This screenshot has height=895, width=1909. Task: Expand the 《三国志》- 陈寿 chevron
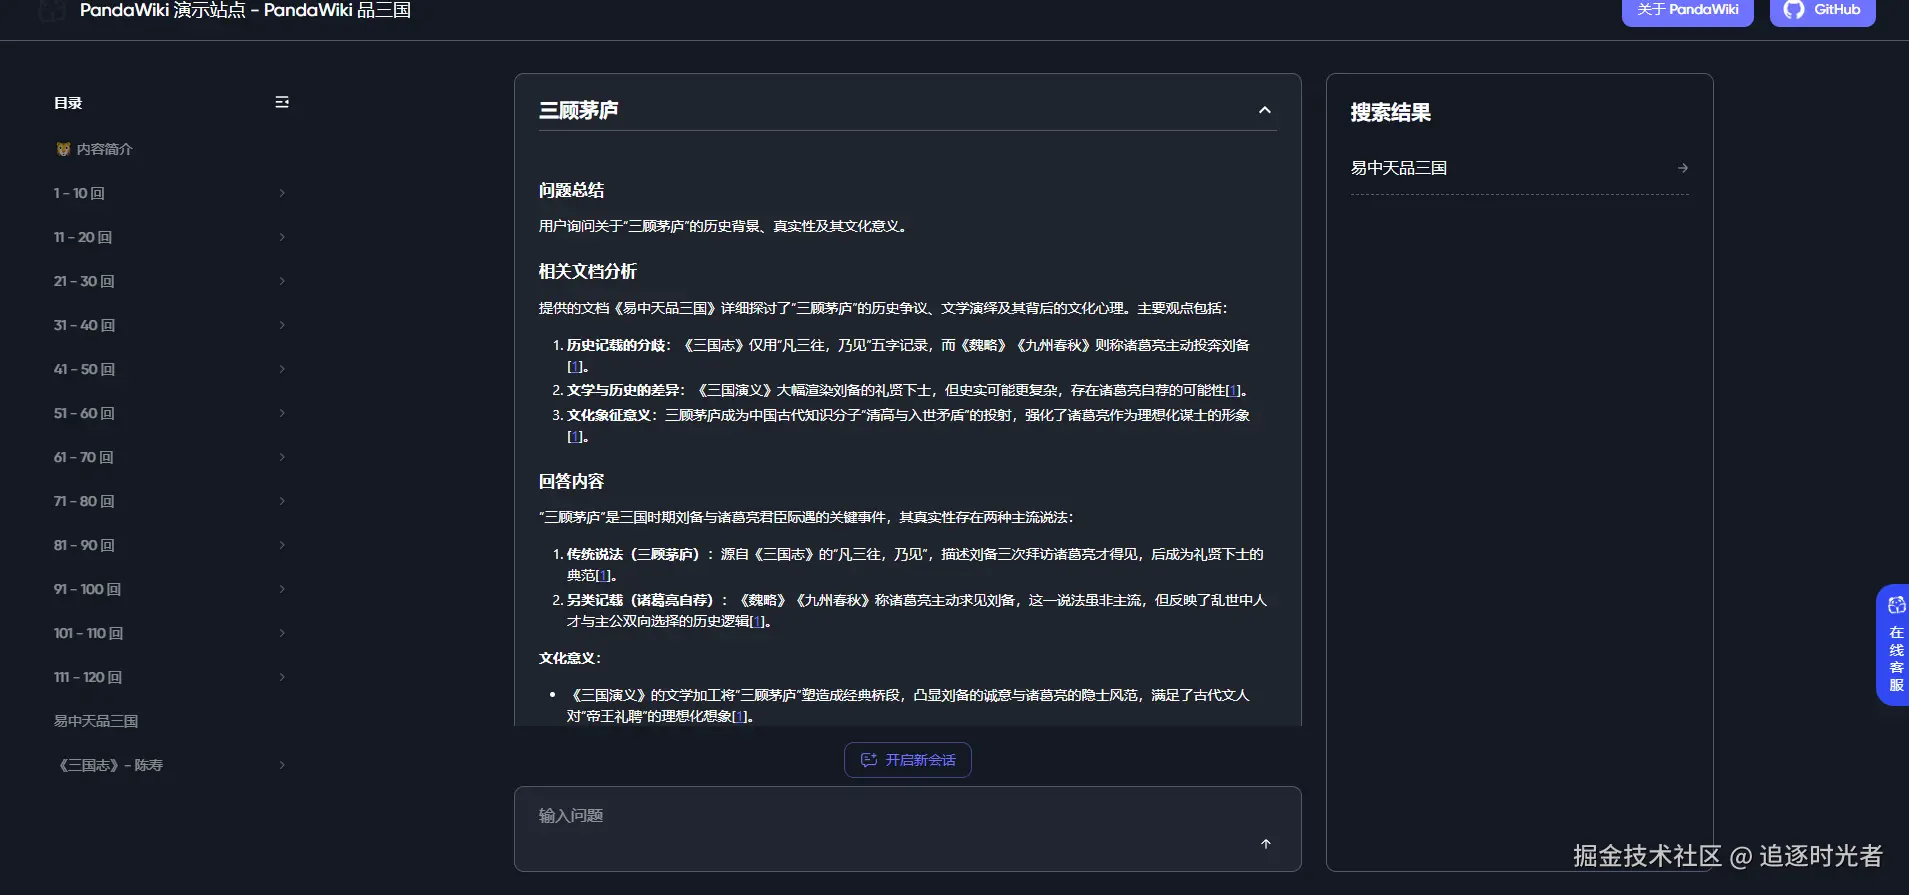pyautogui.click(x=282, y=765)
